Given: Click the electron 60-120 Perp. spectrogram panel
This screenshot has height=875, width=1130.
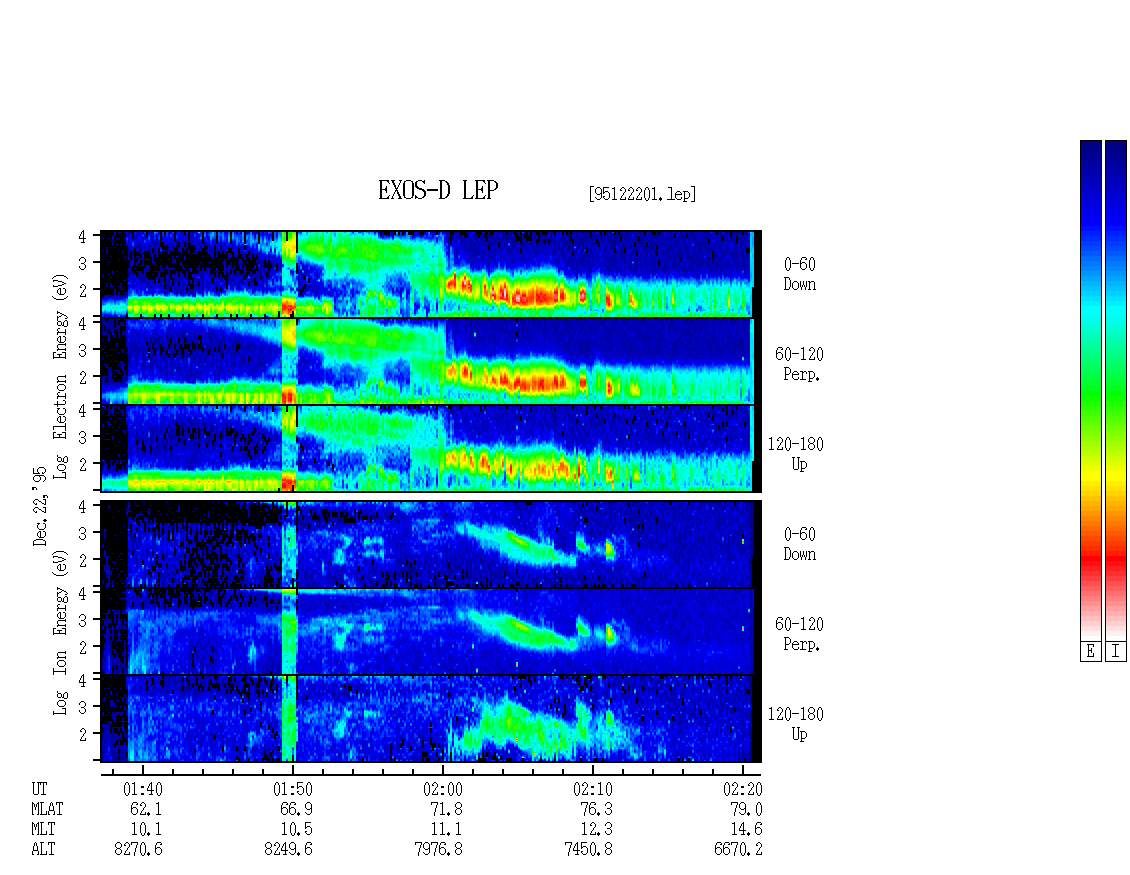Looking at the screenshot, I should (x=431, y=361).
